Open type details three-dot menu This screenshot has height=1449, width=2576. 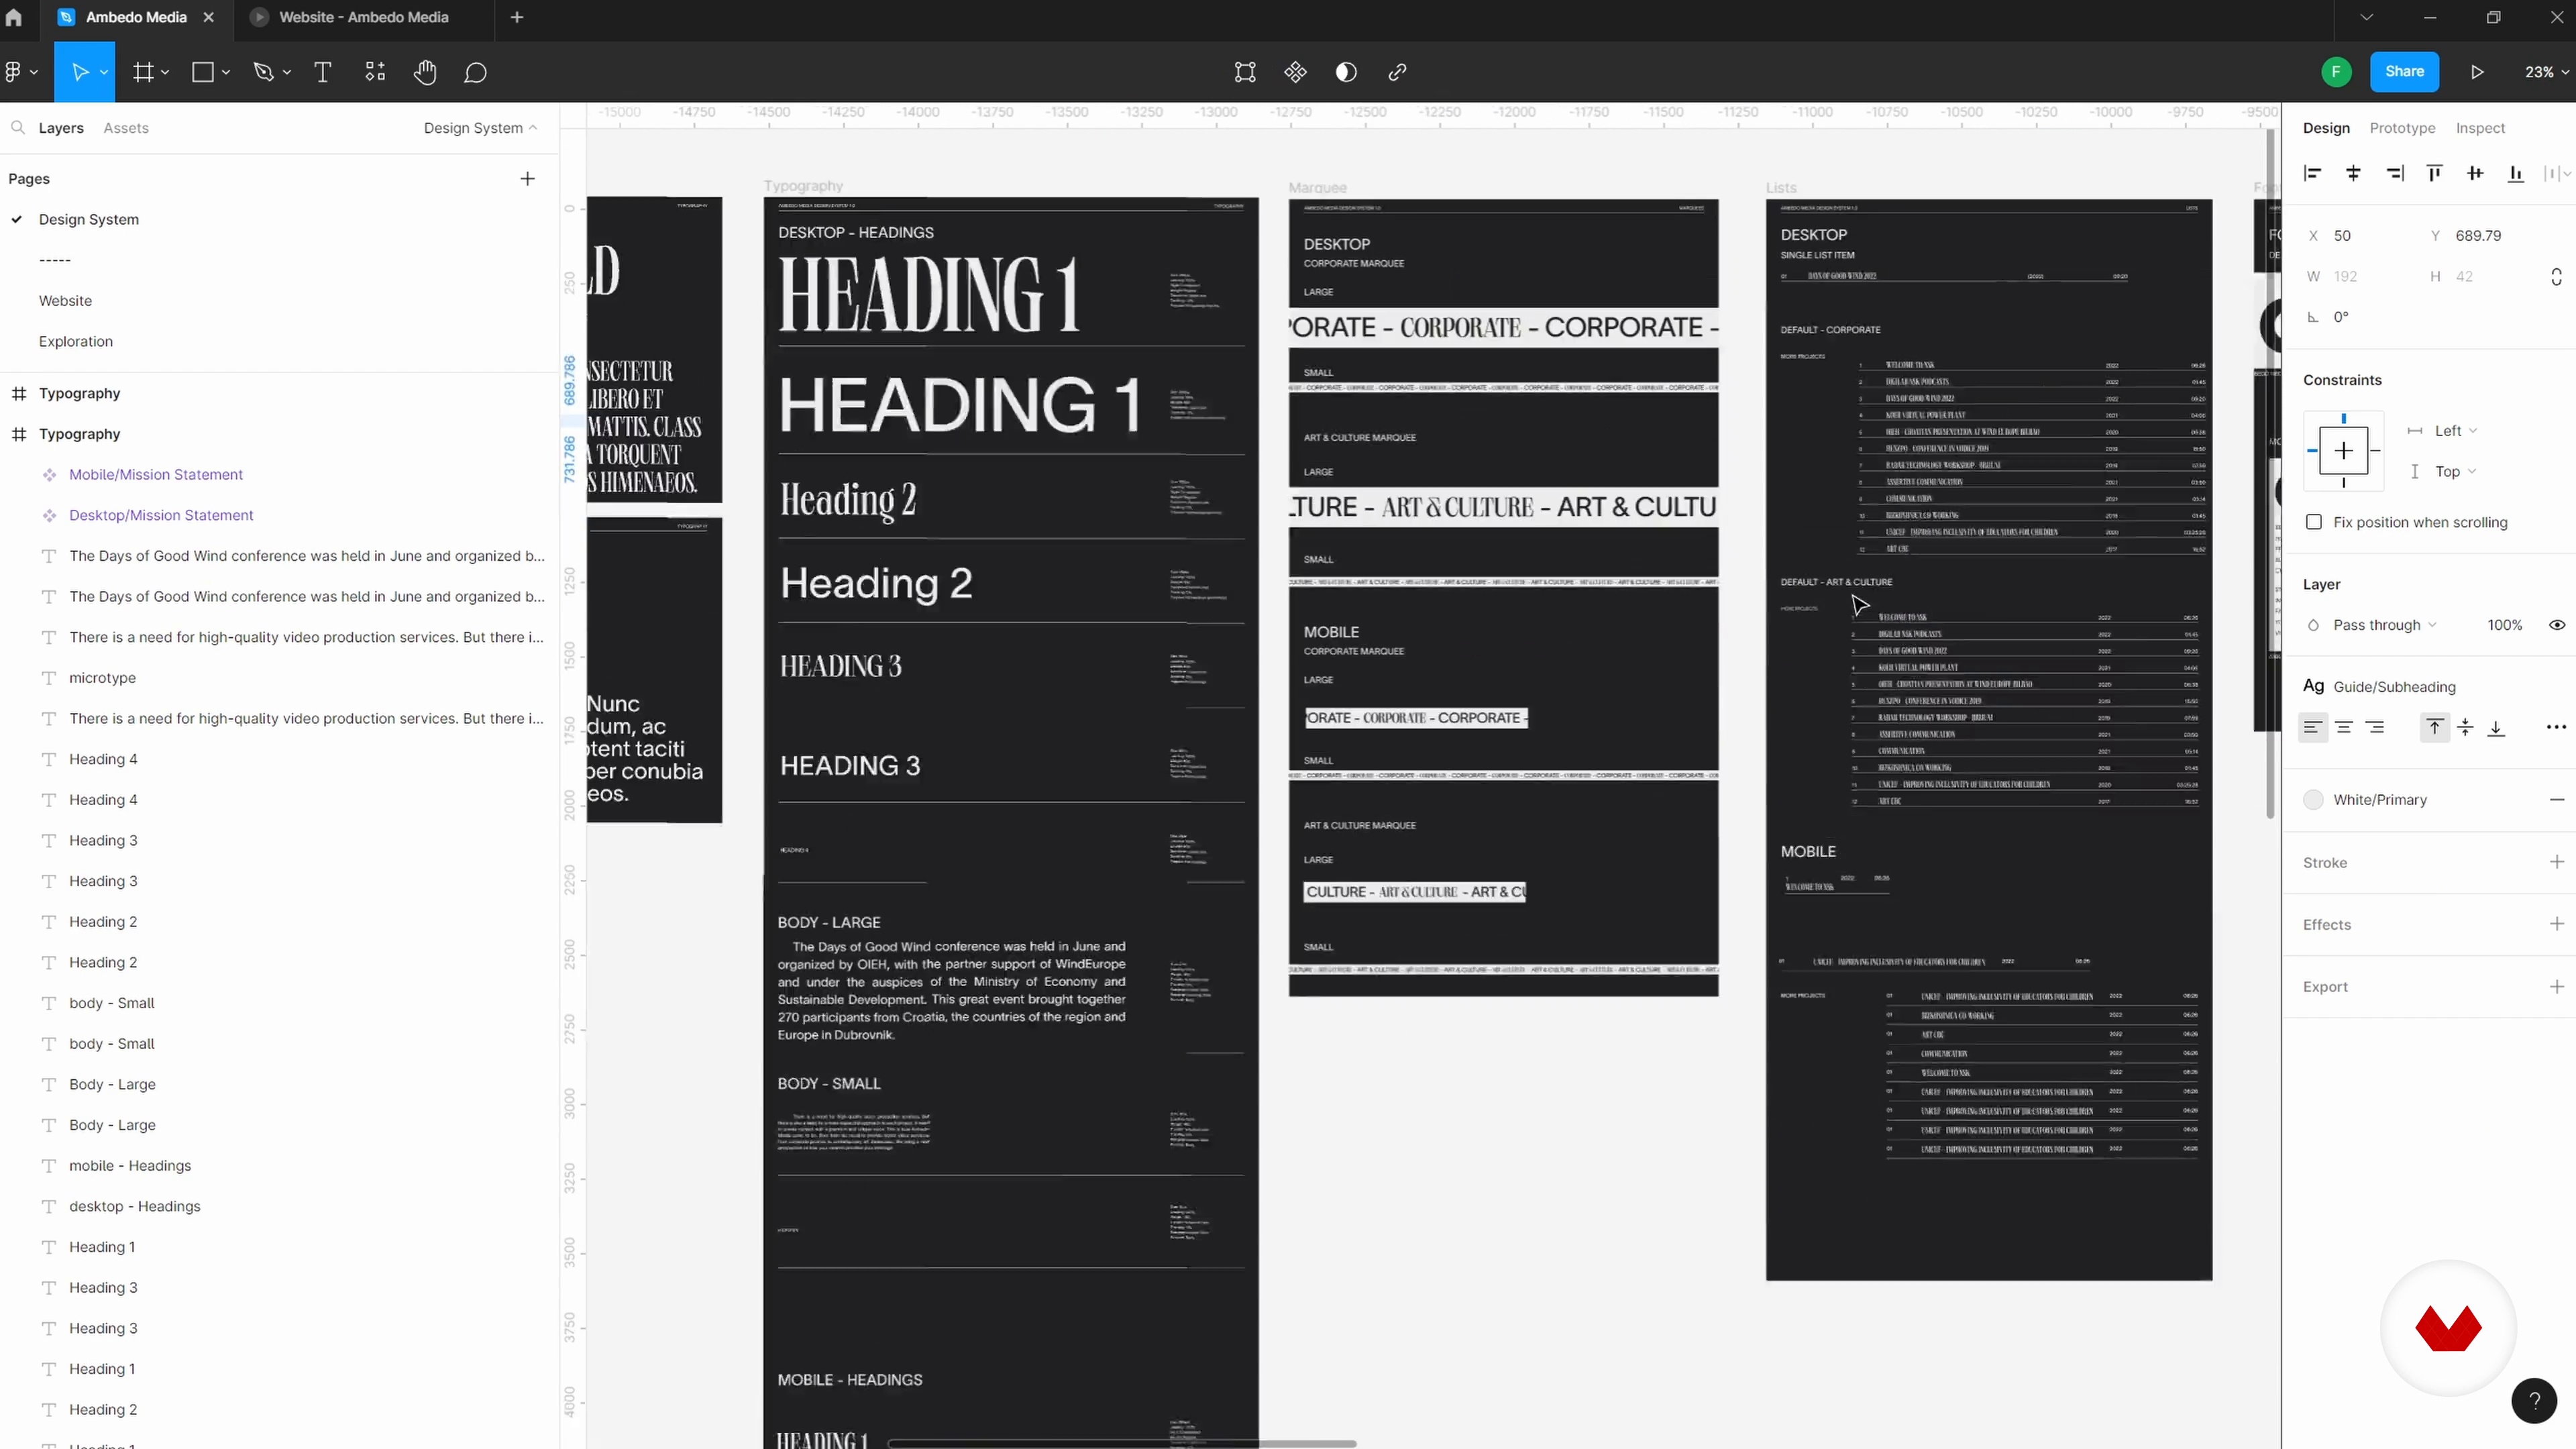(x=2556, y=728)
